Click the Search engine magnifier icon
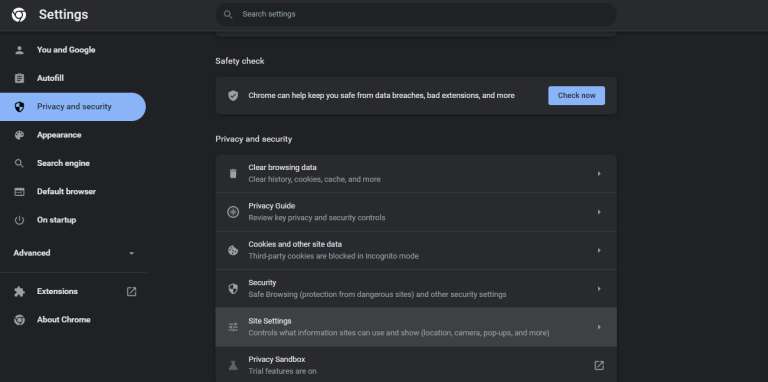 tap(19, 164)
